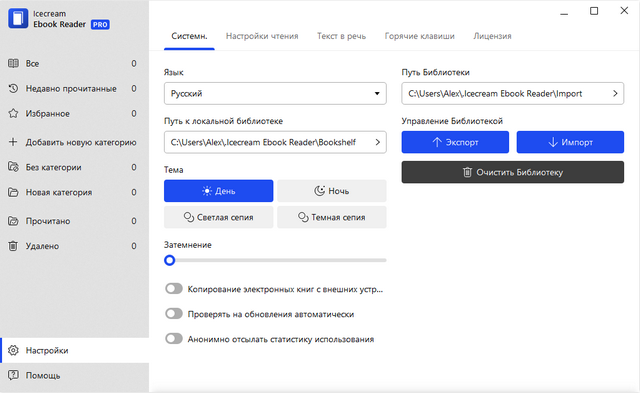The height and width of the screenshot is (393, 640).
Task: Open the Язык dropdown showing Русский
Action: click(x=275, y=93)
